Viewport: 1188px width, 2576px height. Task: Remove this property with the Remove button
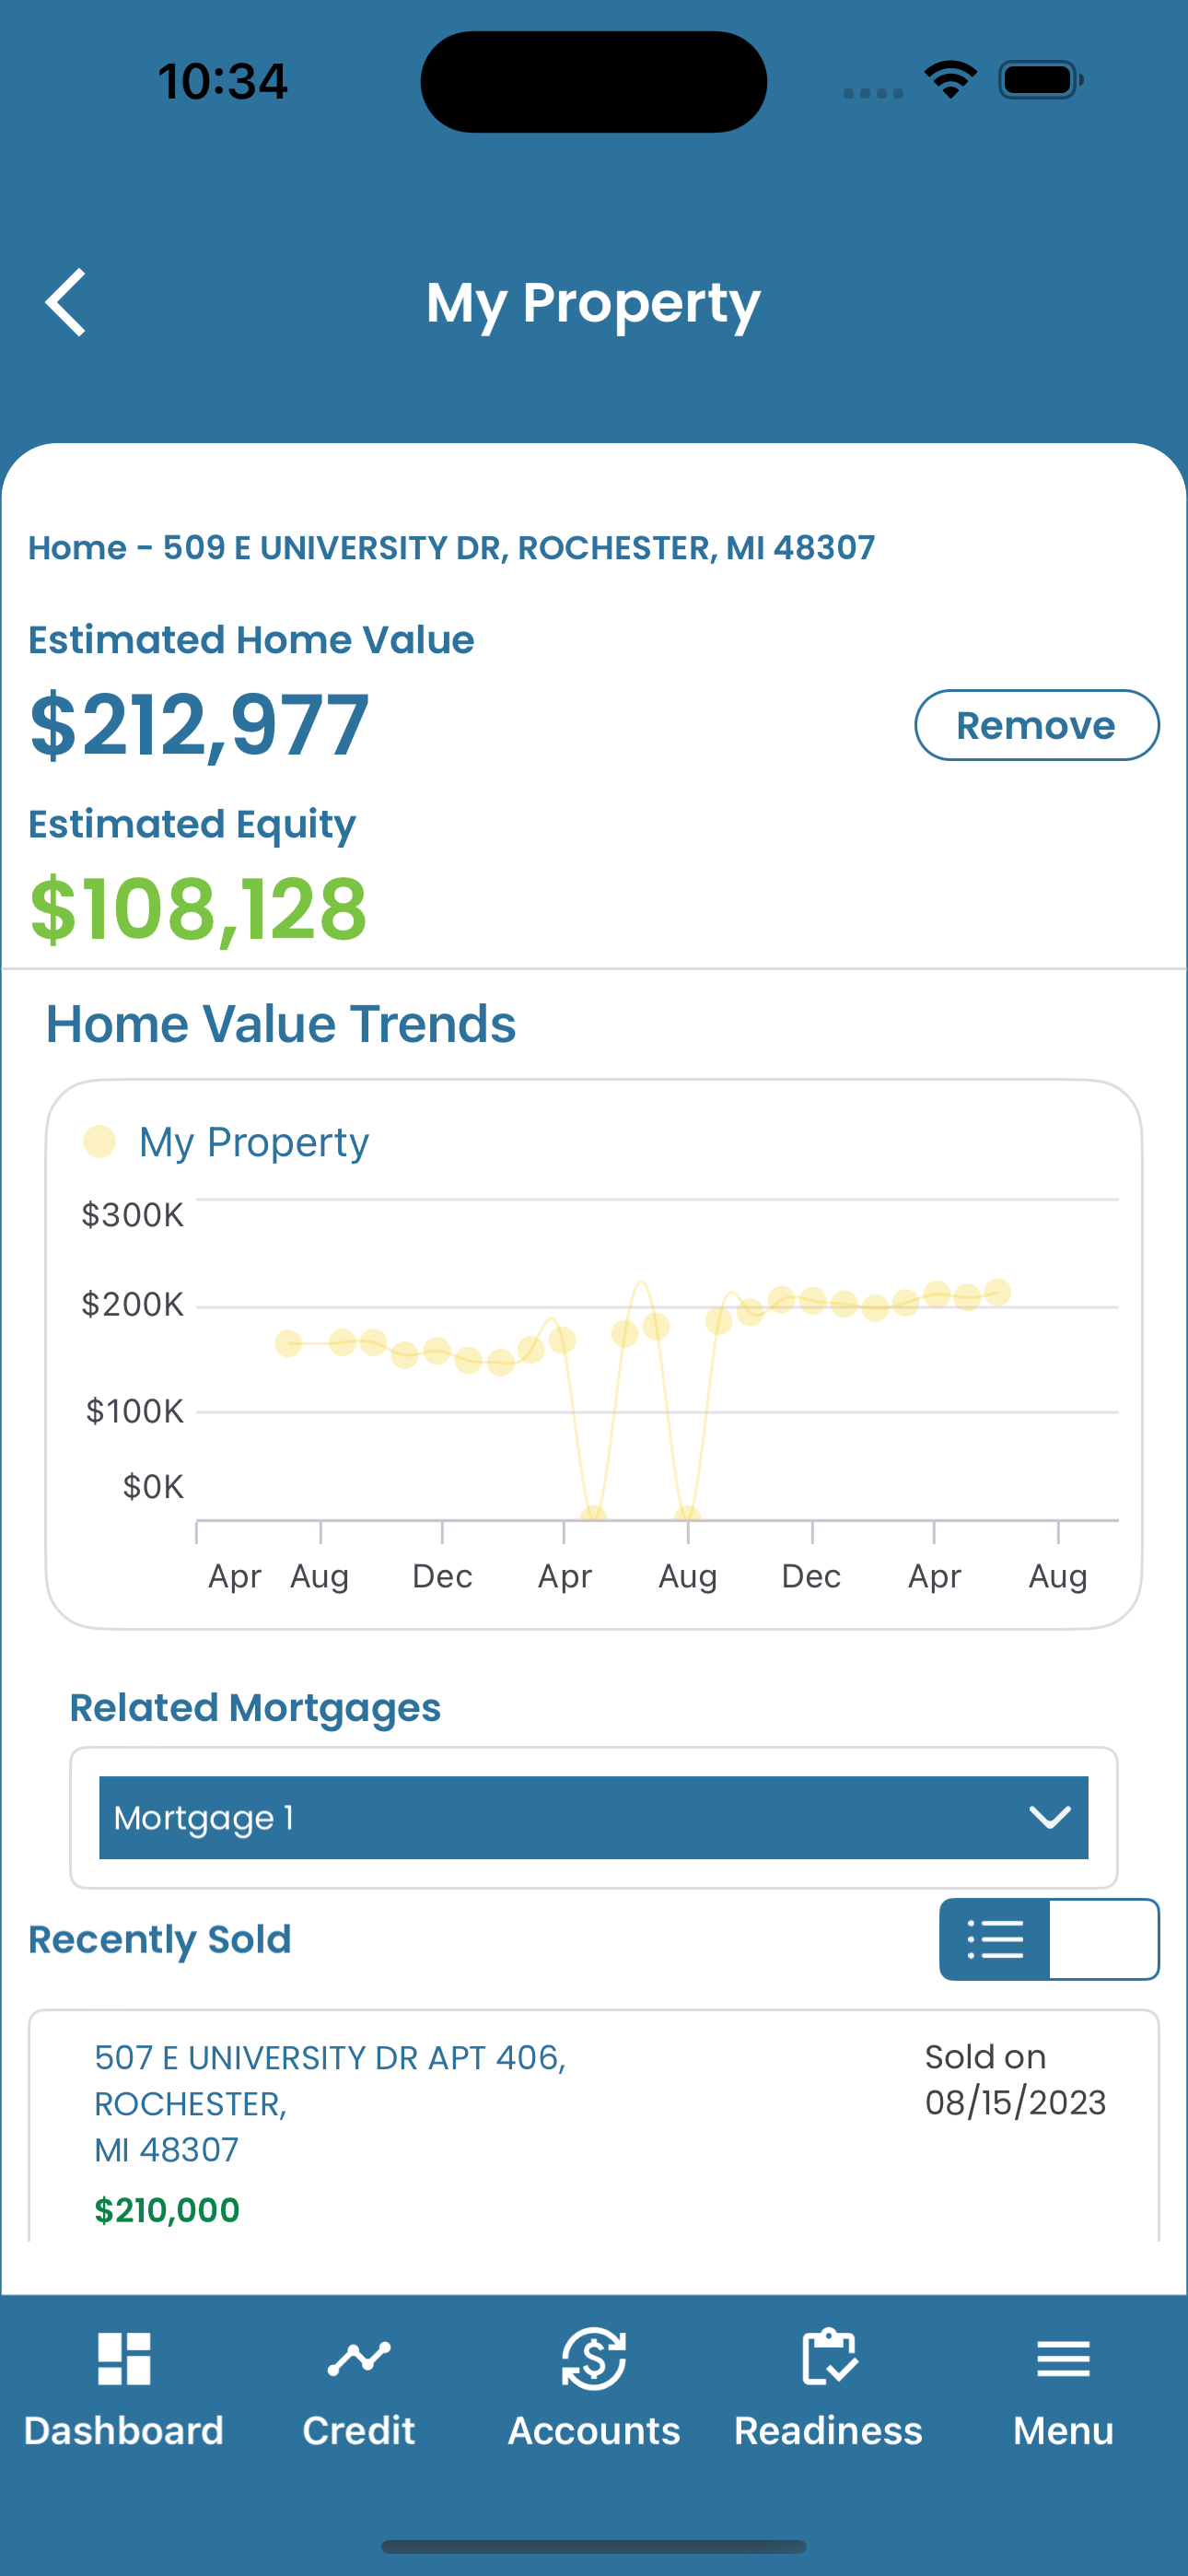click(1037, 725)
